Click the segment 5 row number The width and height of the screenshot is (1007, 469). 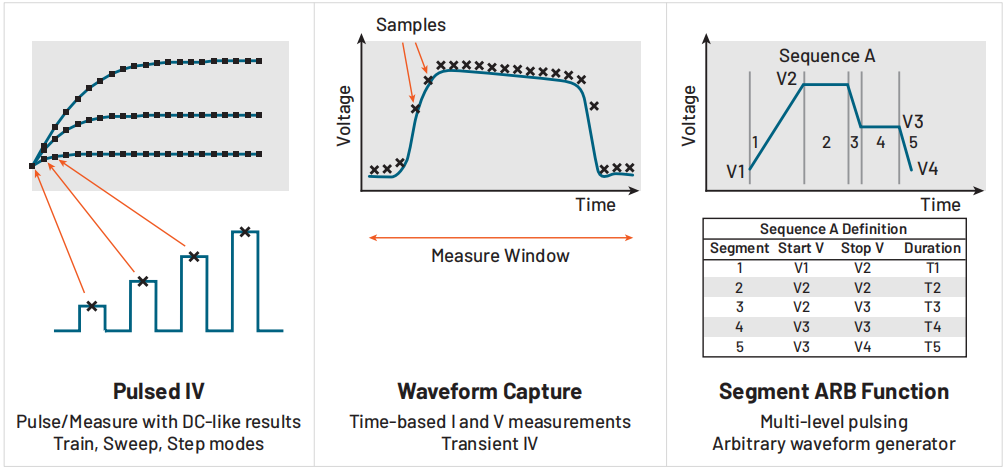pos(737,347)
